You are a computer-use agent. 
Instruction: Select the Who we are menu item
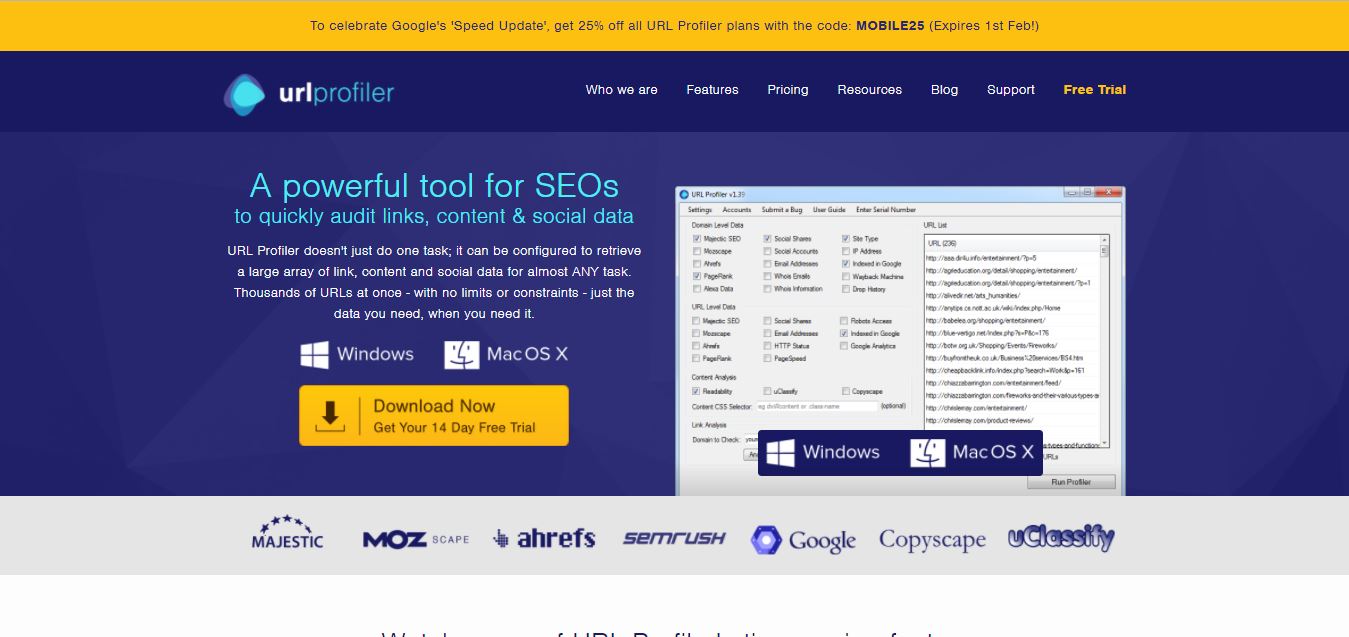pos(621,90)
